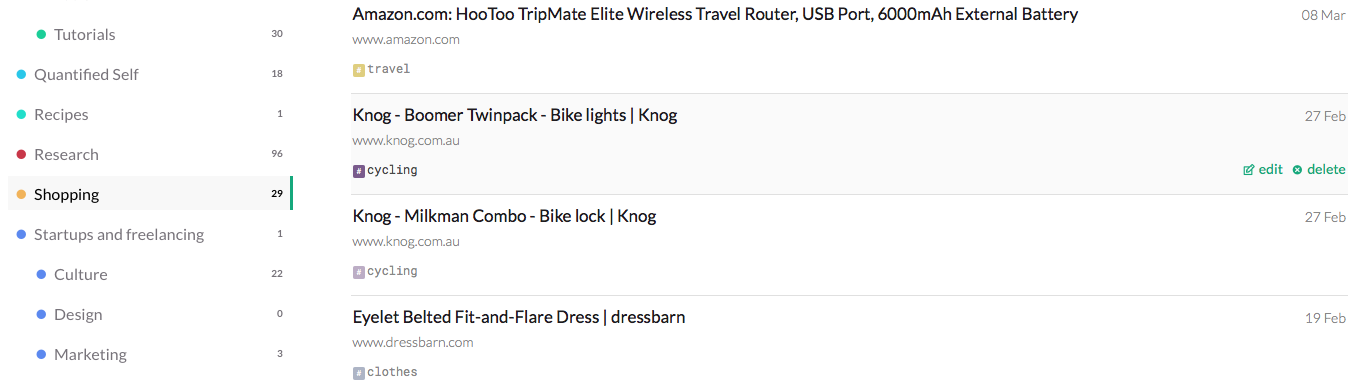
Task: Click the purple hash icon on Boomer Twinpack's cycling tag
Action: [x=358, y=171]
